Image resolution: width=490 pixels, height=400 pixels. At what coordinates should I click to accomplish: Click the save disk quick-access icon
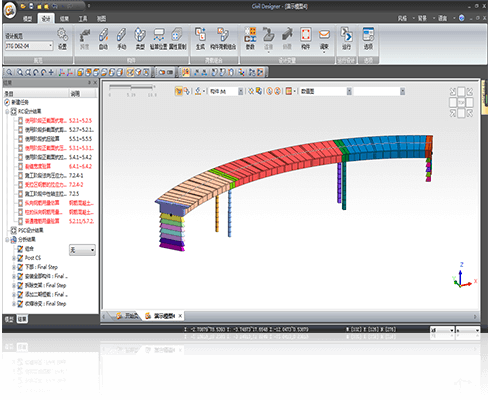point(31,6)
